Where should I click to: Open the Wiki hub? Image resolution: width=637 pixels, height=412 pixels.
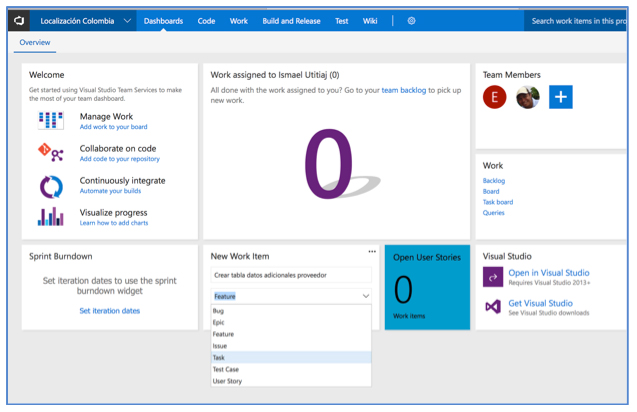click(370, 21)
